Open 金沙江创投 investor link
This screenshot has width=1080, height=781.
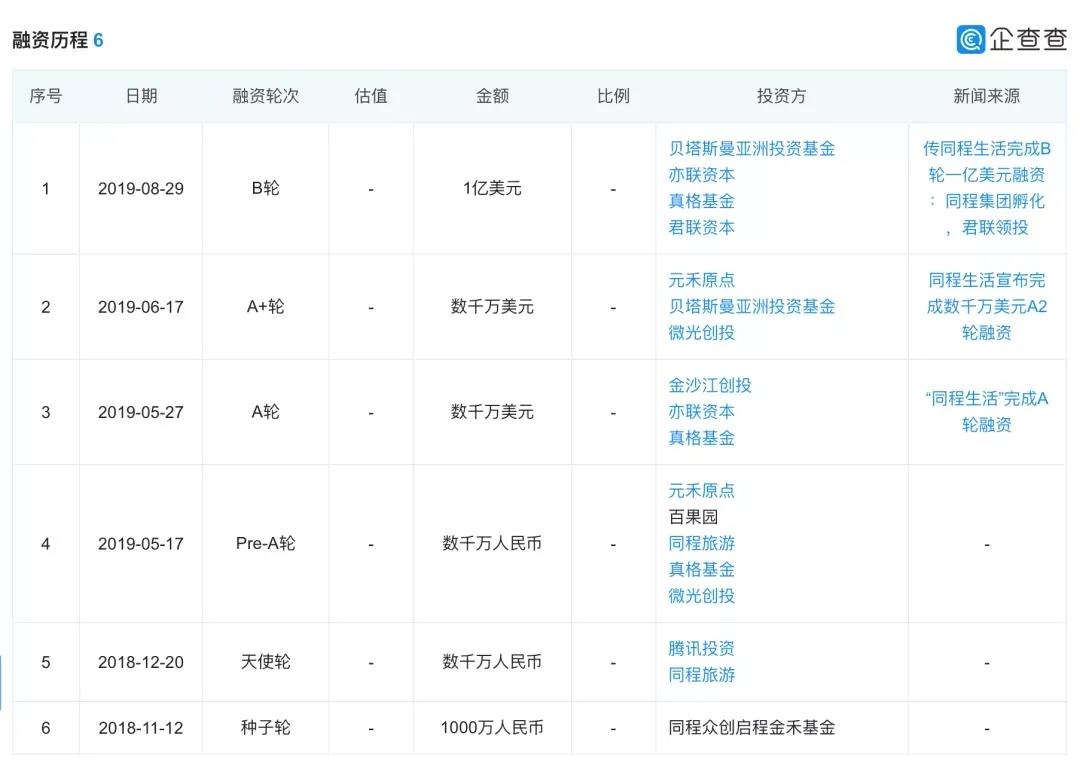click(x=709, y=386)
